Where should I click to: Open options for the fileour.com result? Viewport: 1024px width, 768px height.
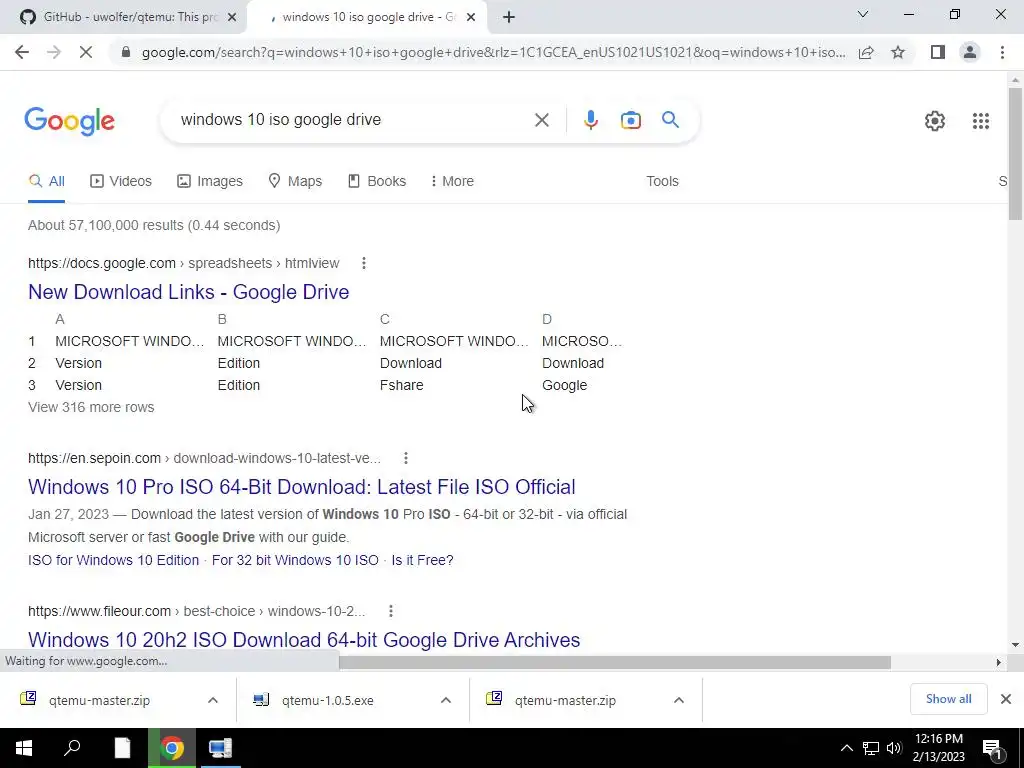coord(391,611)
